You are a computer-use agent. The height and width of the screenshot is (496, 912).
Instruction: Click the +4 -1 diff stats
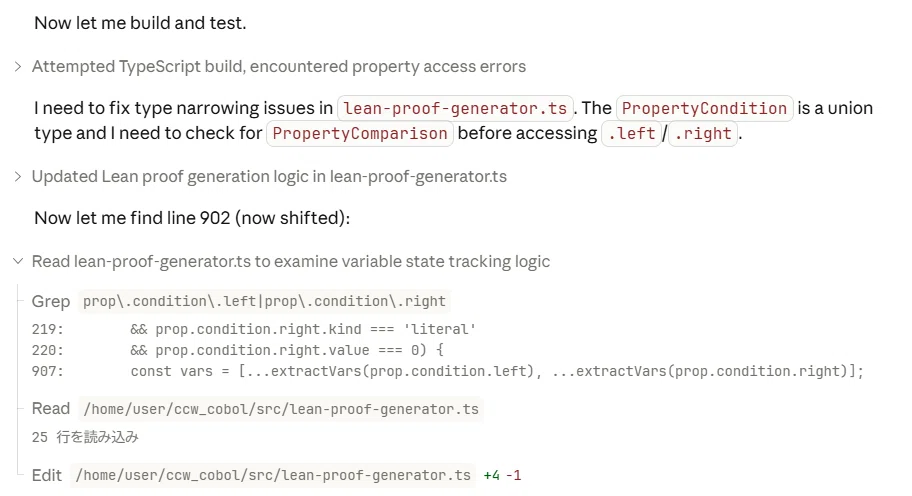click(503, 476)
